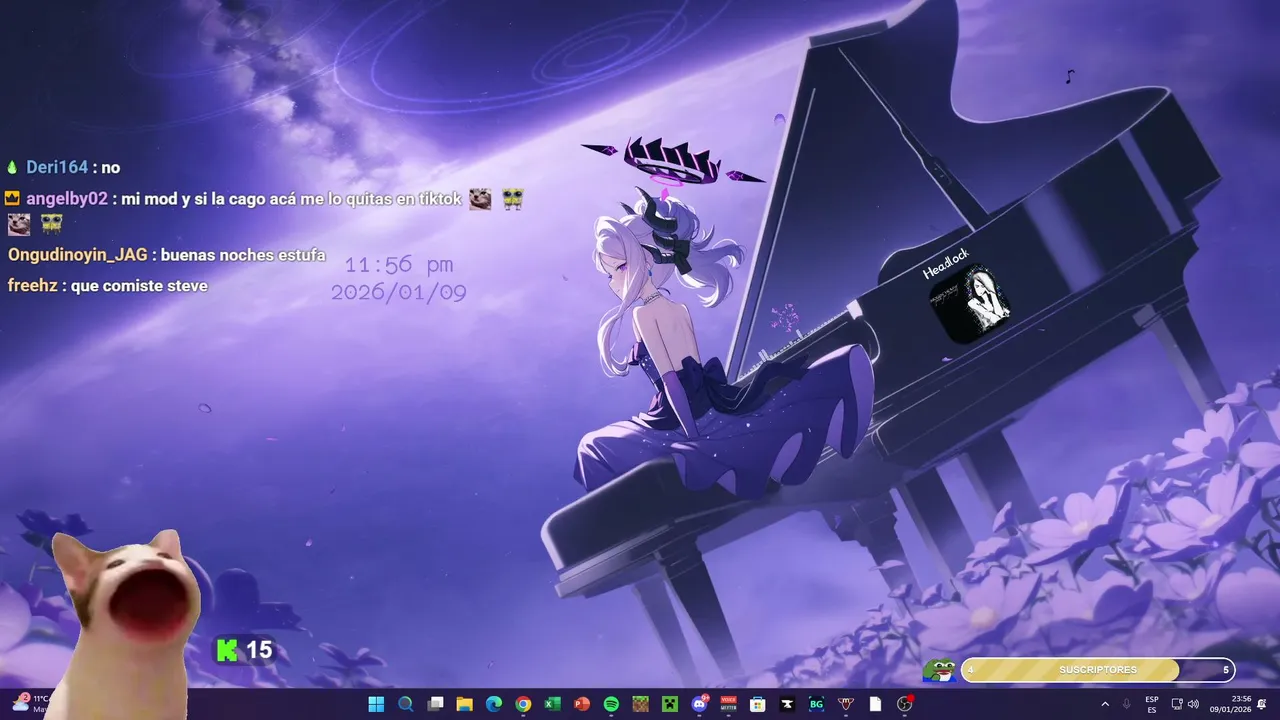Click chat username 'freehz'
Screen dimensions: 1280x720
coord(32,286)
